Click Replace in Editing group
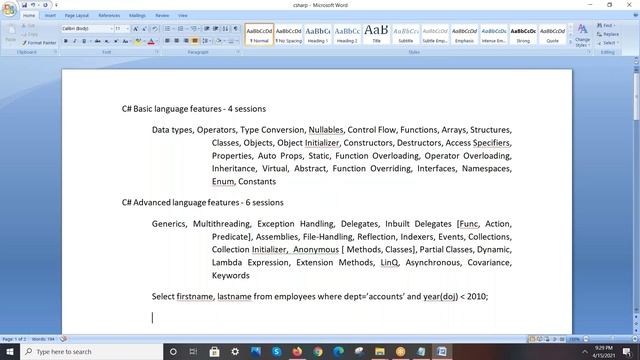 pyautogui.click(x=608, y=34)
